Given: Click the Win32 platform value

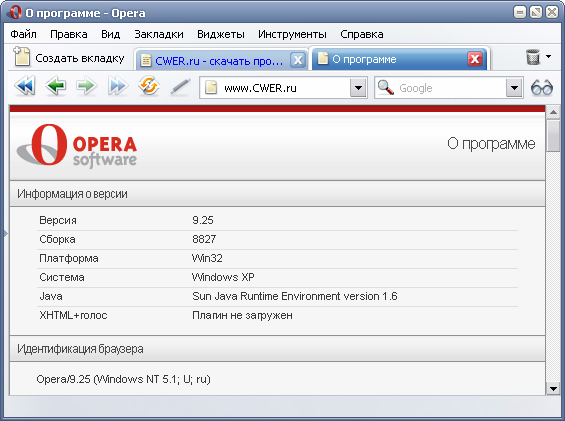Looking at the screenshot, I should (207, 258).
